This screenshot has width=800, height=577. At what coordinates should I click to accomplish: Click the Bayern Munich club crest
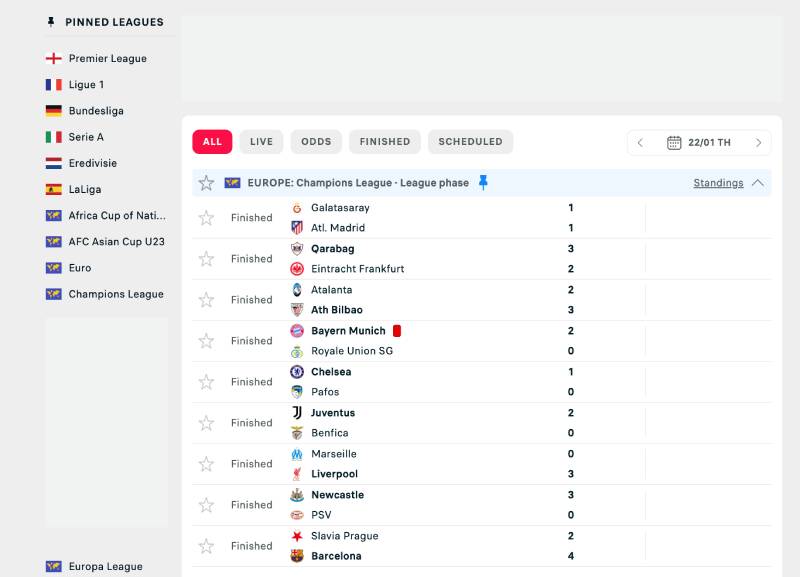(x=297, y=331)
